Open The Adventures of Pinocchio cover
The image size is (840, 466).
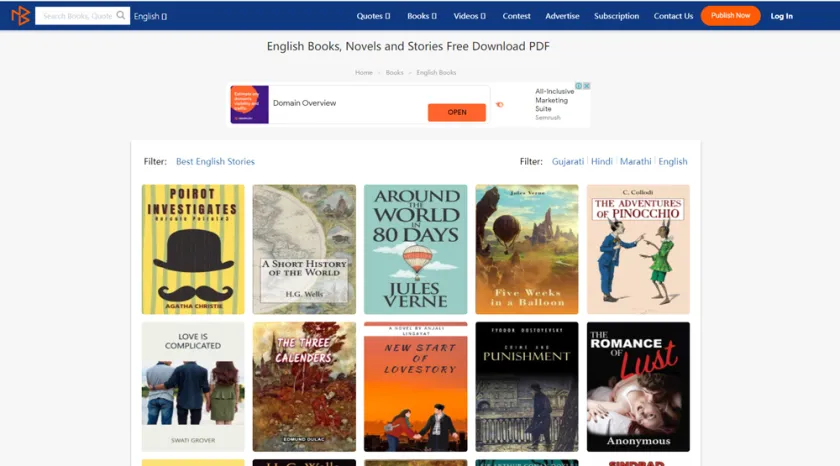638,249
